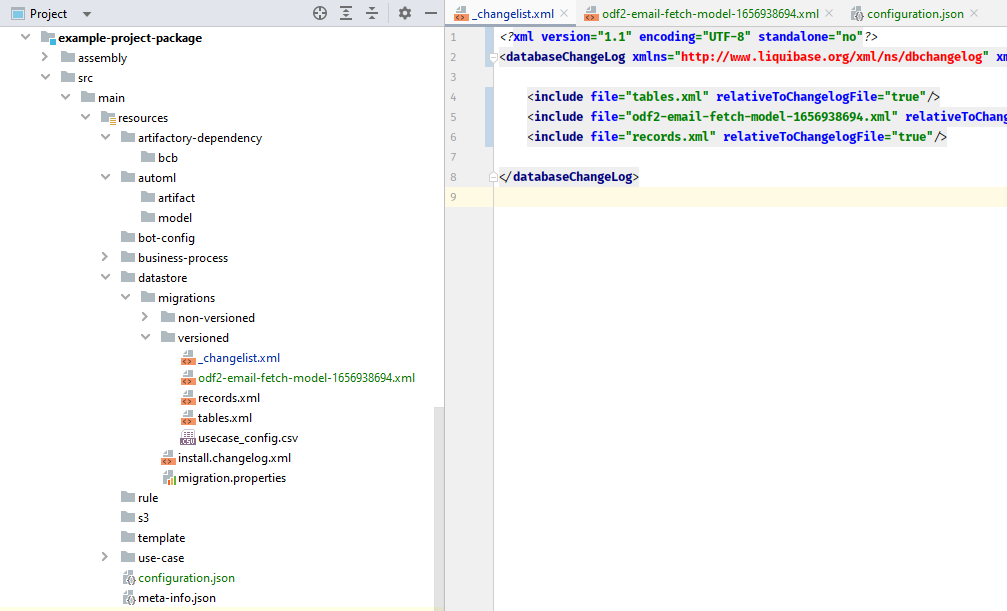The image size is (1007, 611).
Task: Click the Collapse All toolbar icon
Action: coord(372,13)
